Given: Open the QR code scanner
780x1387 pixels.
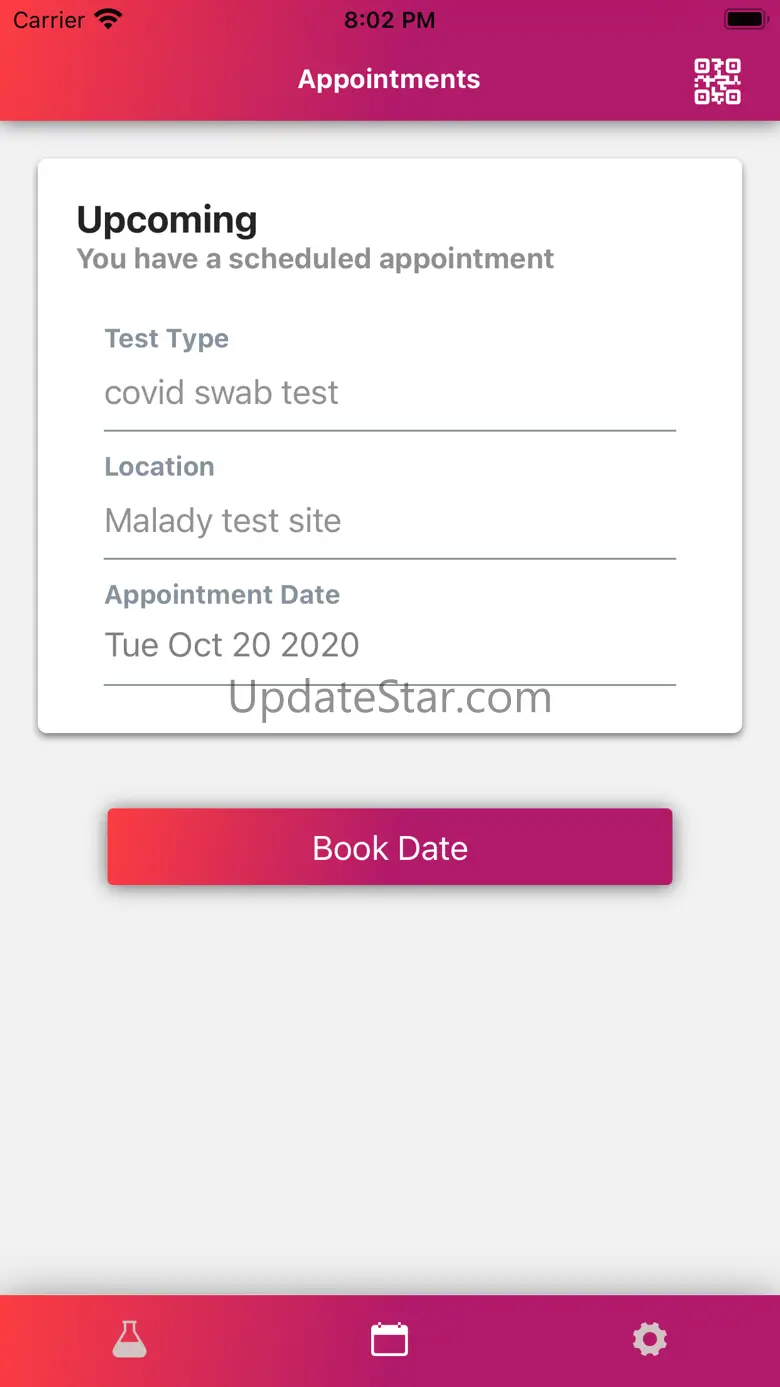Looking at the screenshot, I should (717, 81).
